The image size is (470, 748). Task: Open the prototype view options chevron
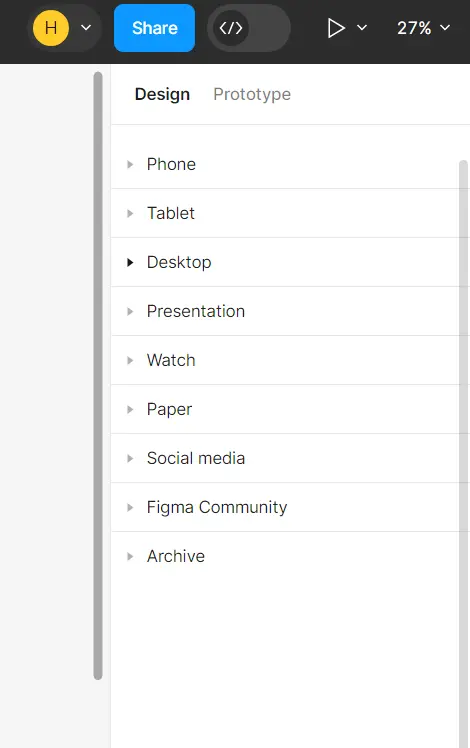(362, 28)
